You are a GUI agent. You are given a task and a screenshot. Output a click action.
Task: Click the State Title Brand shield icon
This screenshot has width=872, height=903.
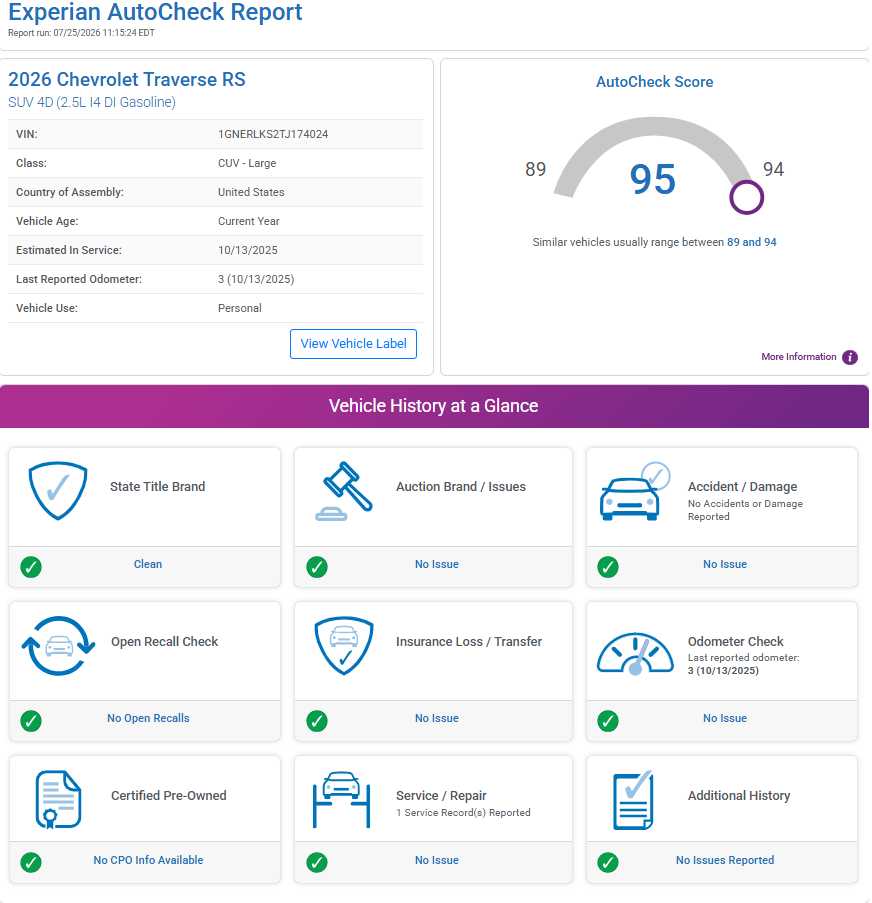(58, 490)
